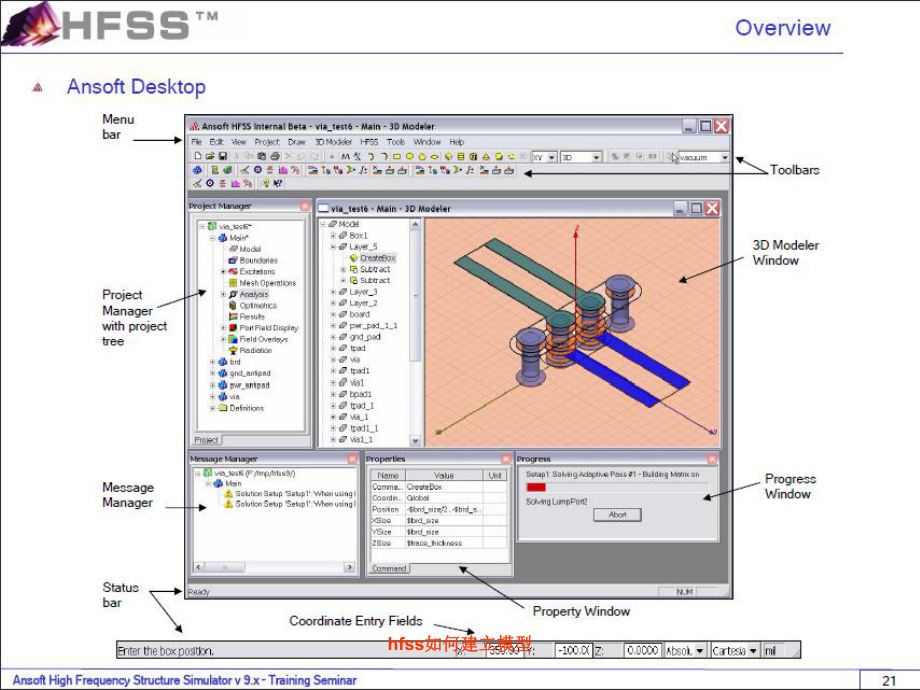Click Message Manager horizontal scroll right arrow
Image resolution: width=920 pixels, height=690 pixels.
[x=350, y=567]
